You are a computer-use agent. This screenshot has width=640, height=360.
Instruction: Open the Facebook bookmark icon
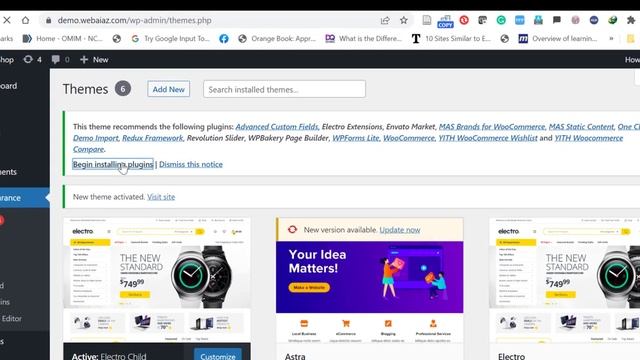[x=224, y=39]
